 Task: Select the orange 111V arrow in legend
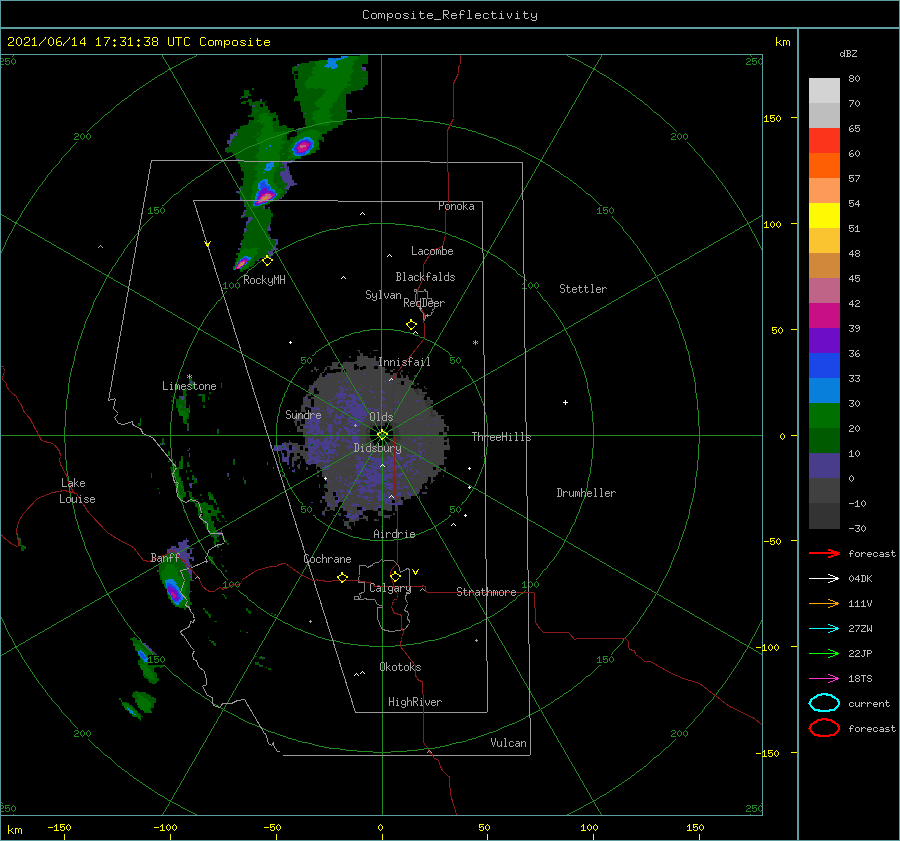coord(824,603)
